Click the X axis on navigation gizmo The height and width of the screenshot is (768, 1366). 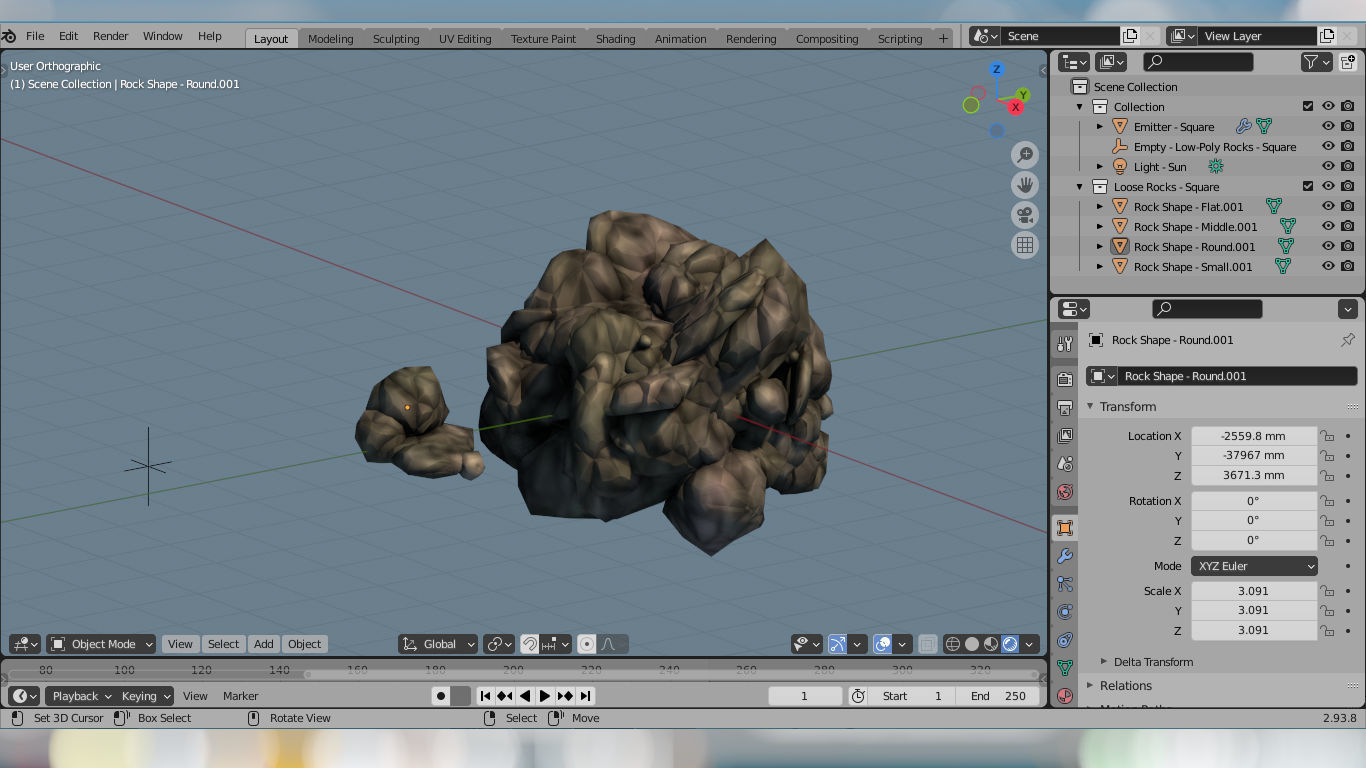(x=1016, y=107)
